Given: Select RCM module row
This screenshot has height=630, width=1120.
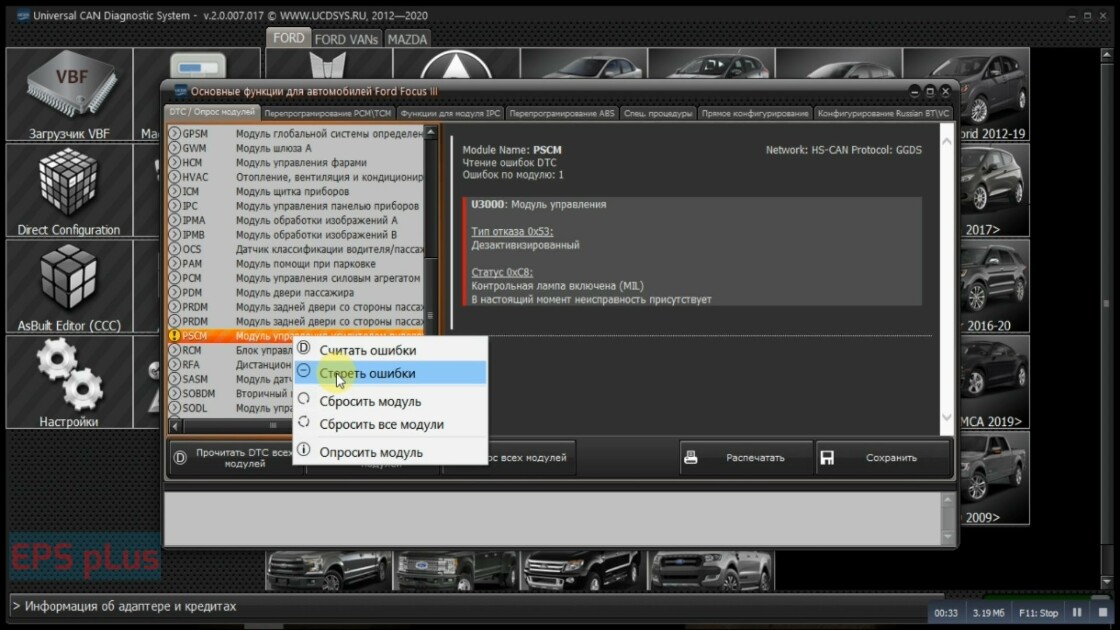Looking at the screenshot, I should [x=230, y=350].
